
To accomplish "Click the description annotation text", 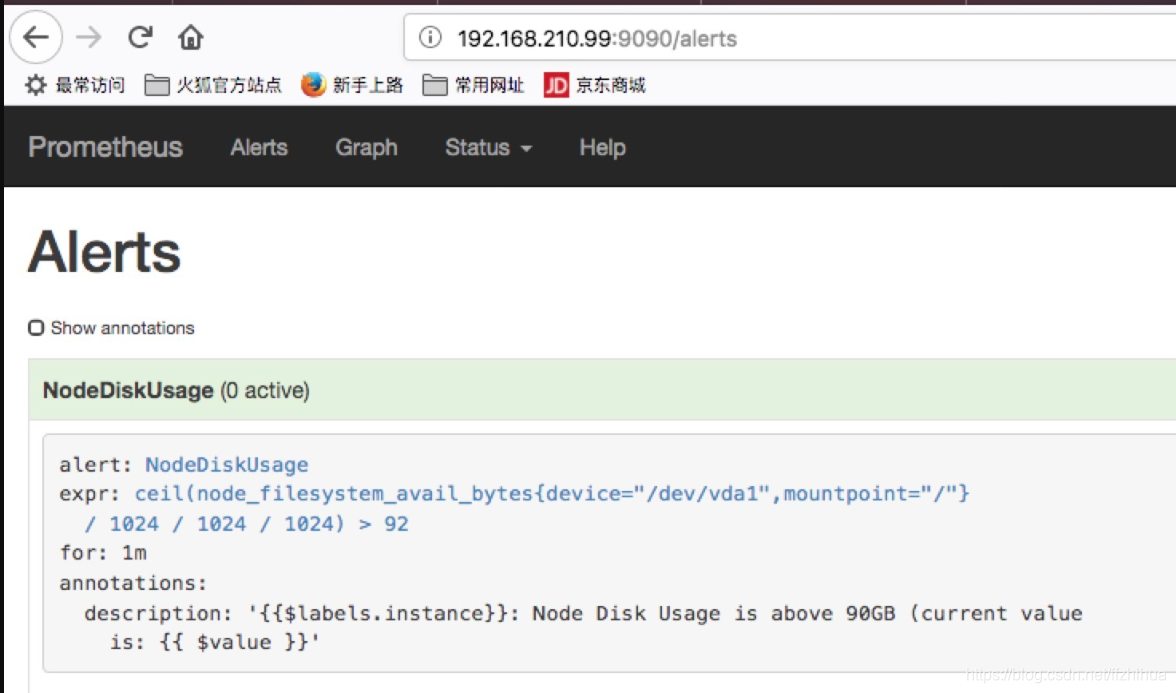I will tap(584, 628).
